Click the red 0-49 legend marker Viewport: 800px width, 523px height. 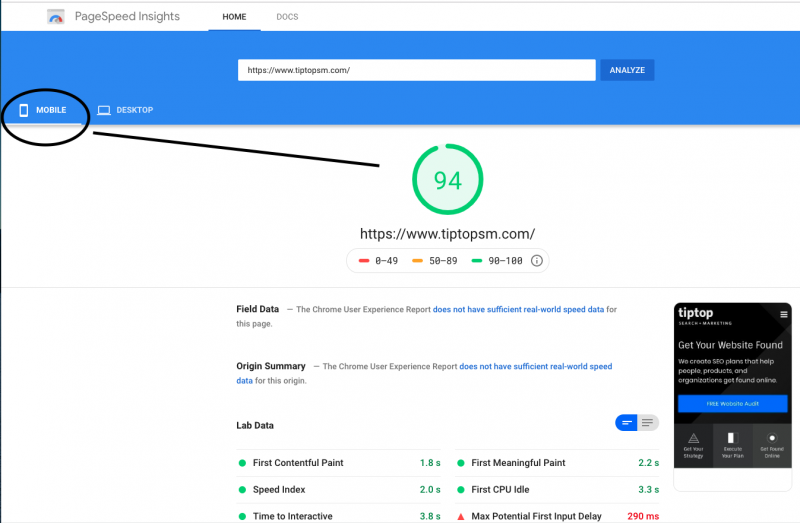pos(364,261)
